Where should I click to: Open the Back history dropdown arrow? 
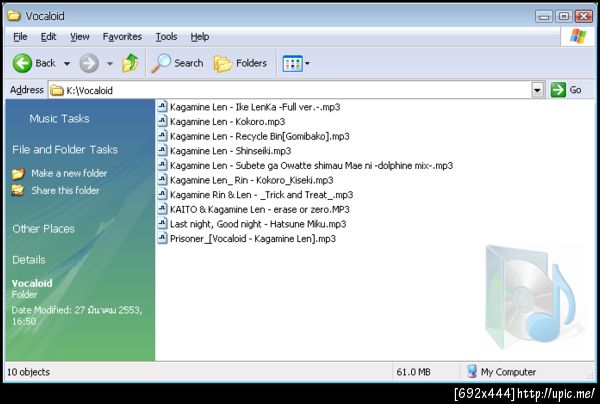point(67,64)
